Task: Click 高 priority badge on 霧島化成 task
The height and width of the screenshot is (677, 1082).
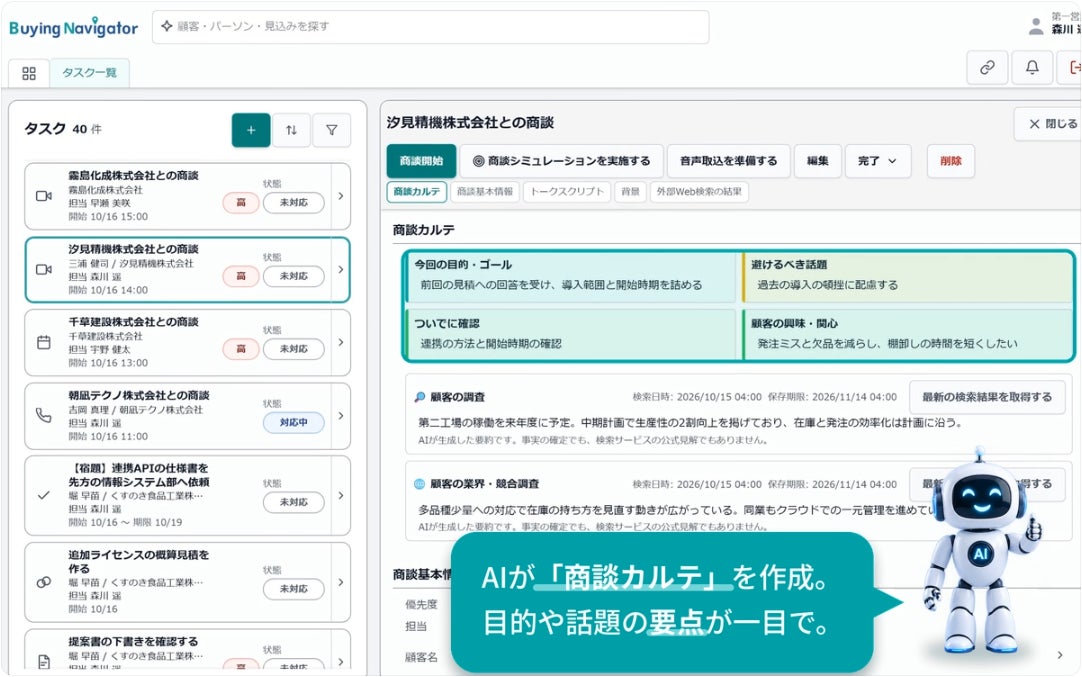Action: point(241,203)
